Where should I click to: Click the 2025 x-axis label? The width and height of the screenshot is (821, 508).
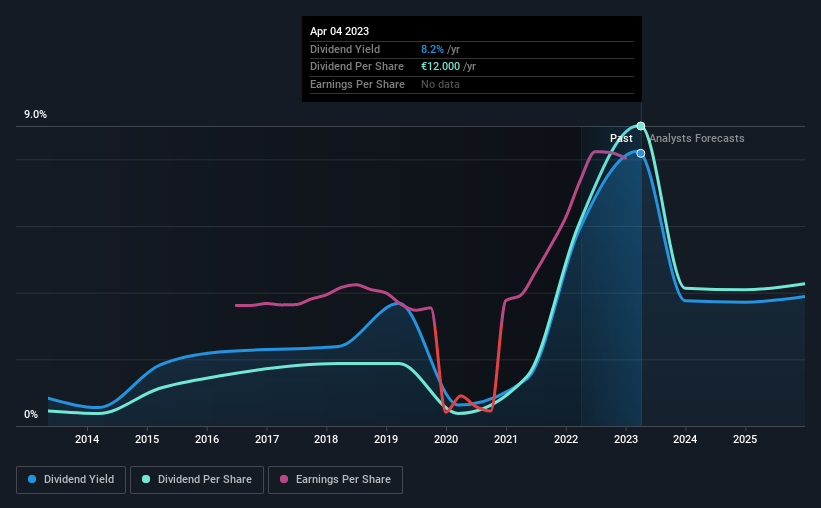click(745, 439)
